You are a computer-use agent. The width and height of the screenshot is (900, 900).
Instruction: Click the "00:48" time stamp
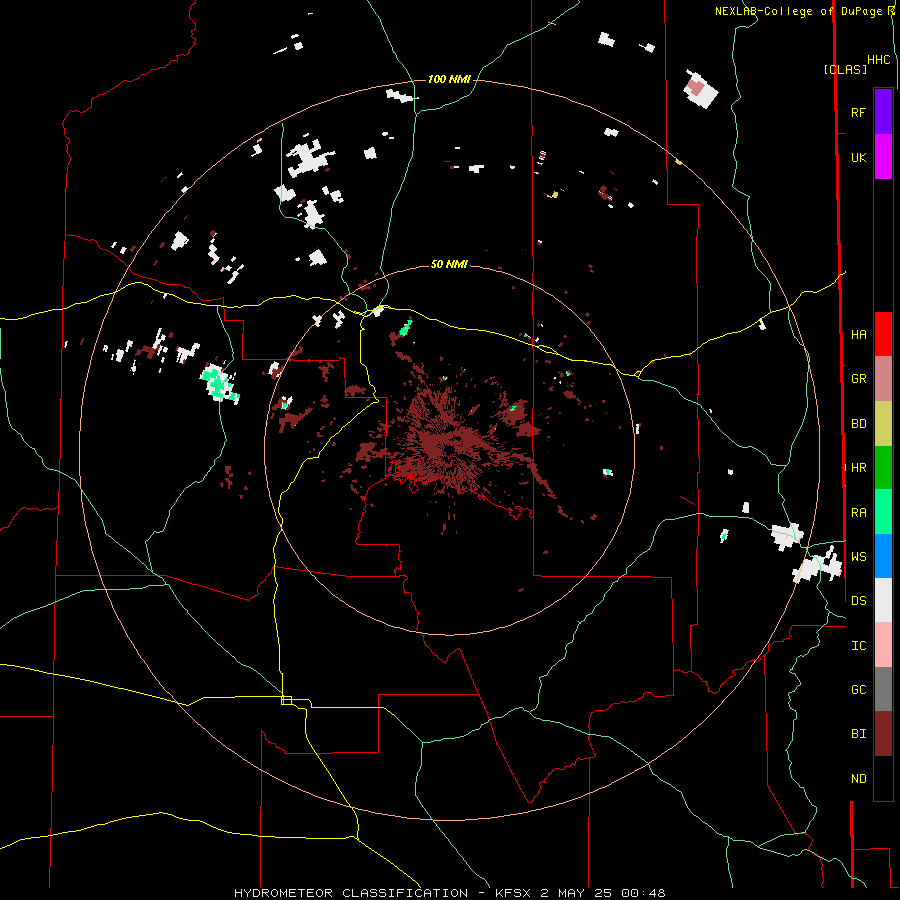pyautogui.click(x=643, y=893)
